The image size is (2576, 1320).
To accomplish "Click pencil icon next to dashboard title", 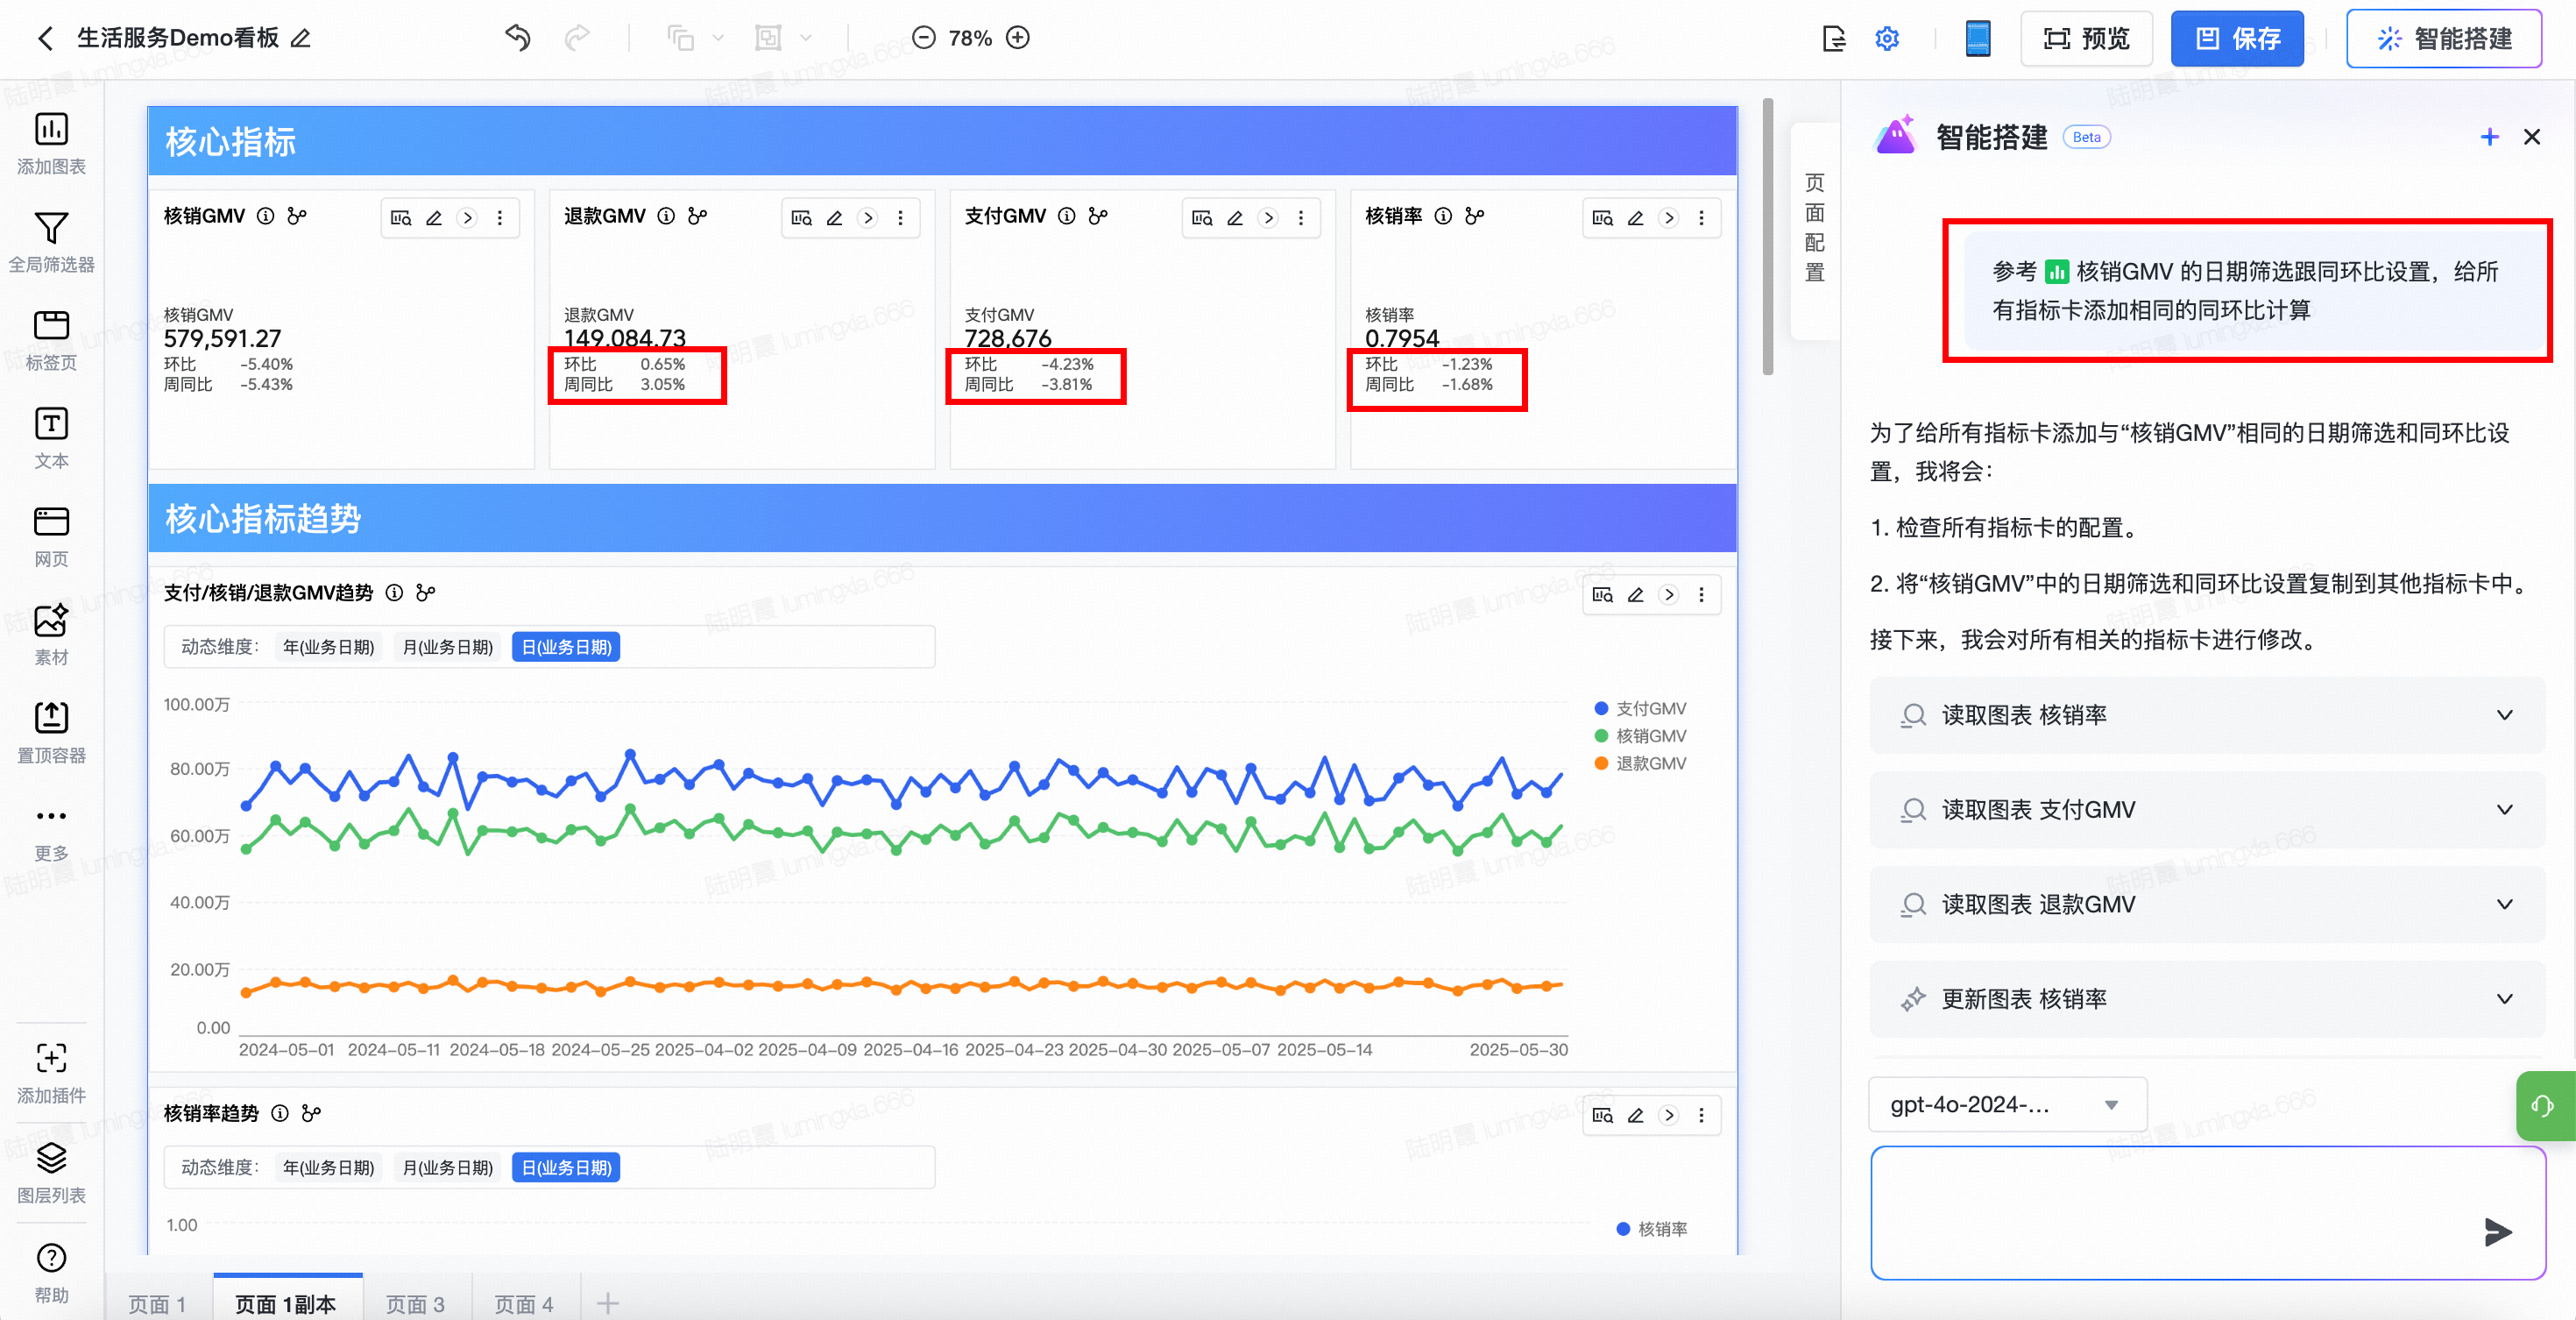I will tap(300, 39).
